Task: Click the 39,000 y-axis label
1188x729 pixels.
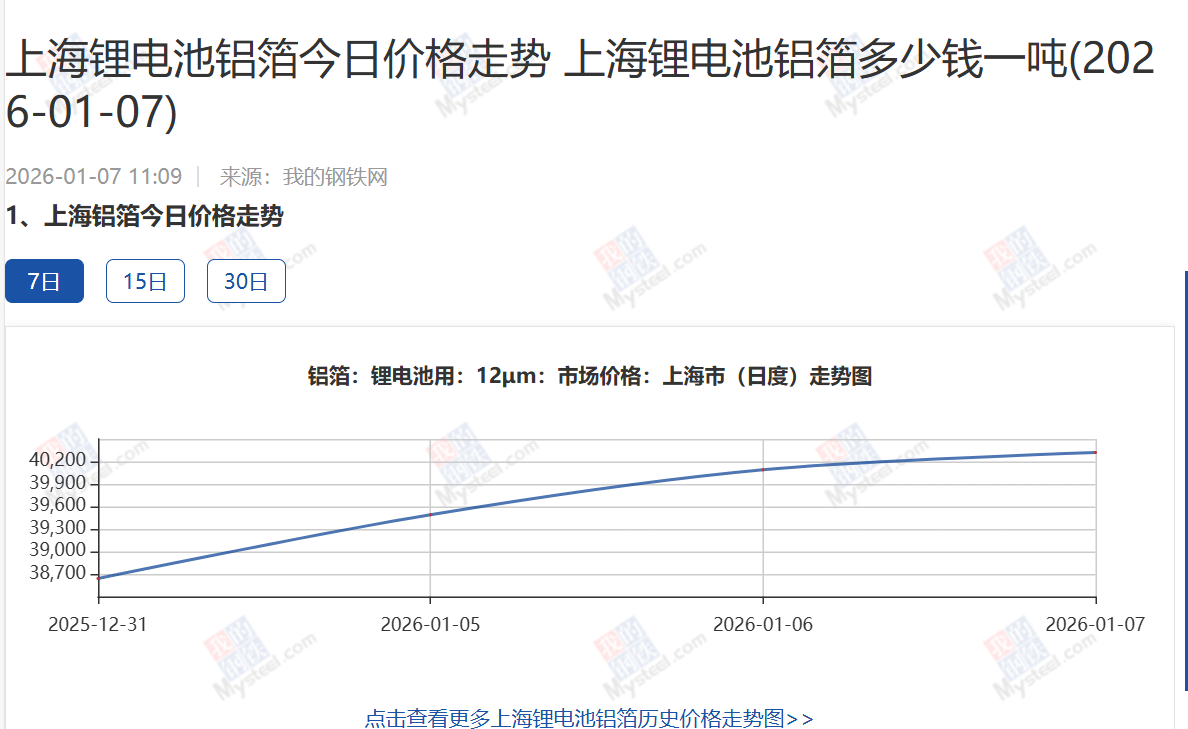Action: pos(58,550)
